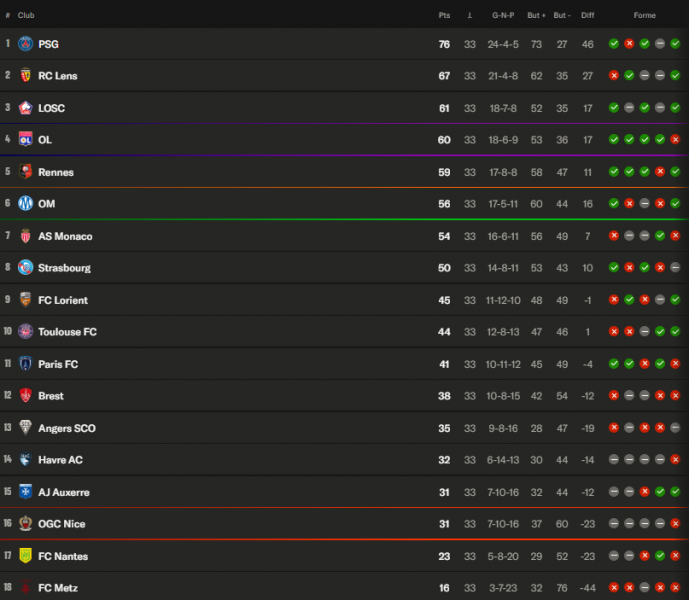Open the Paris FC team name link
This screenshot has height=600, width=689.
(x=58, y=364)
